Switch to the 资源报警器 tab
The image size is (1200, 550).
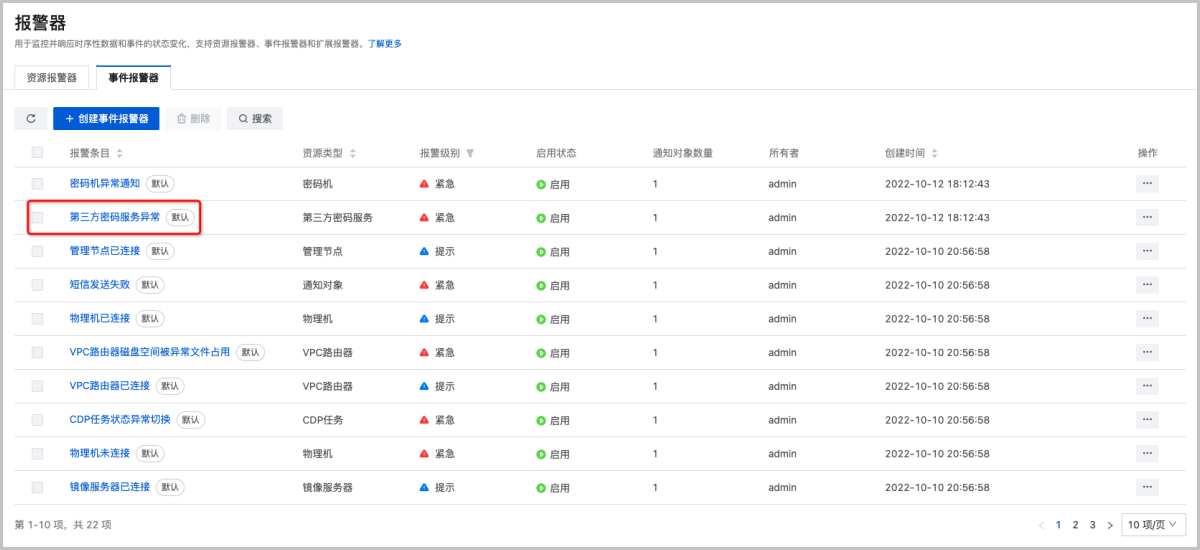52,77
